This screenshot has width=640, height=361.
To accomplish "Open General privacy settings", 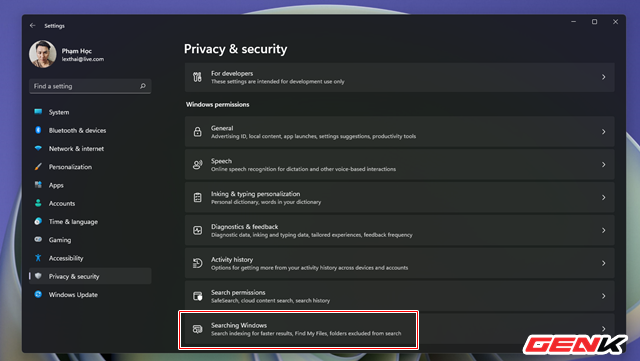I will tap(400, 131).
